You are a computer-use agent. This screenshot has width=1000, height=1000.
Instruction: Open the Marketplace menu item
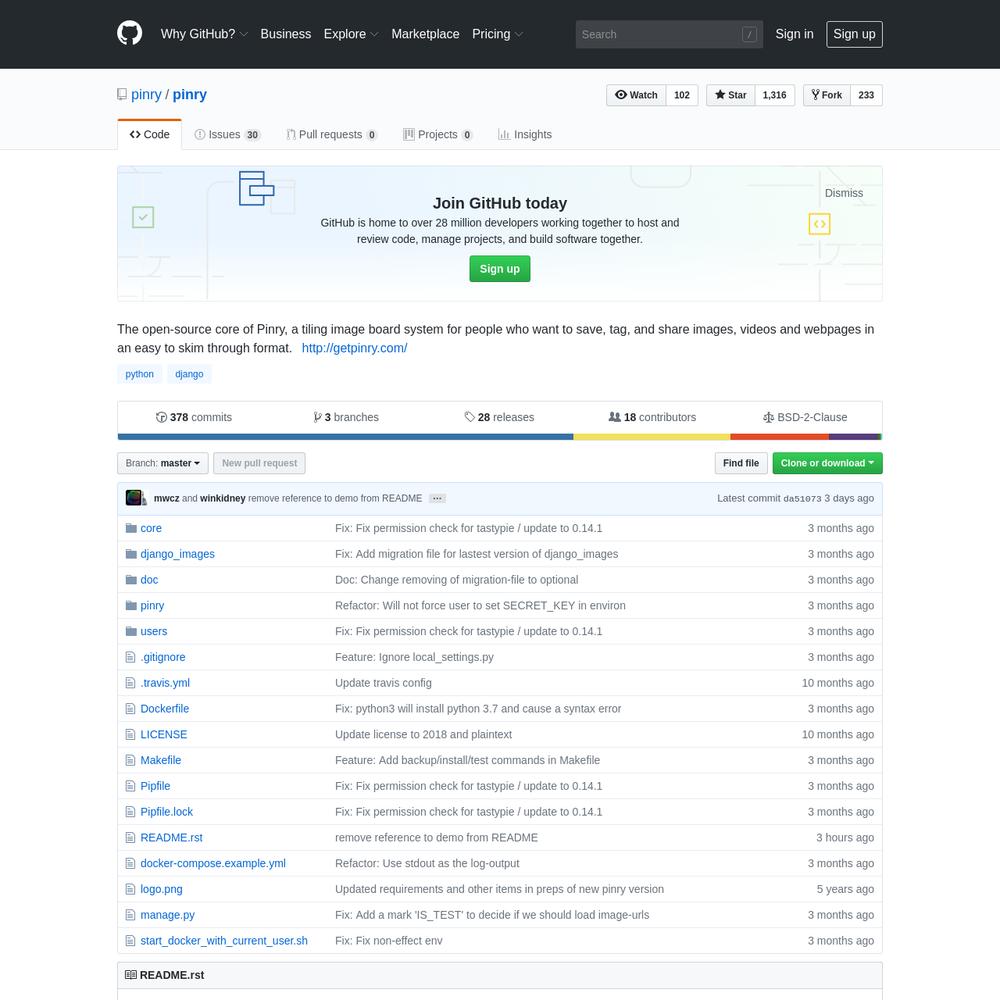pos(425,34)
